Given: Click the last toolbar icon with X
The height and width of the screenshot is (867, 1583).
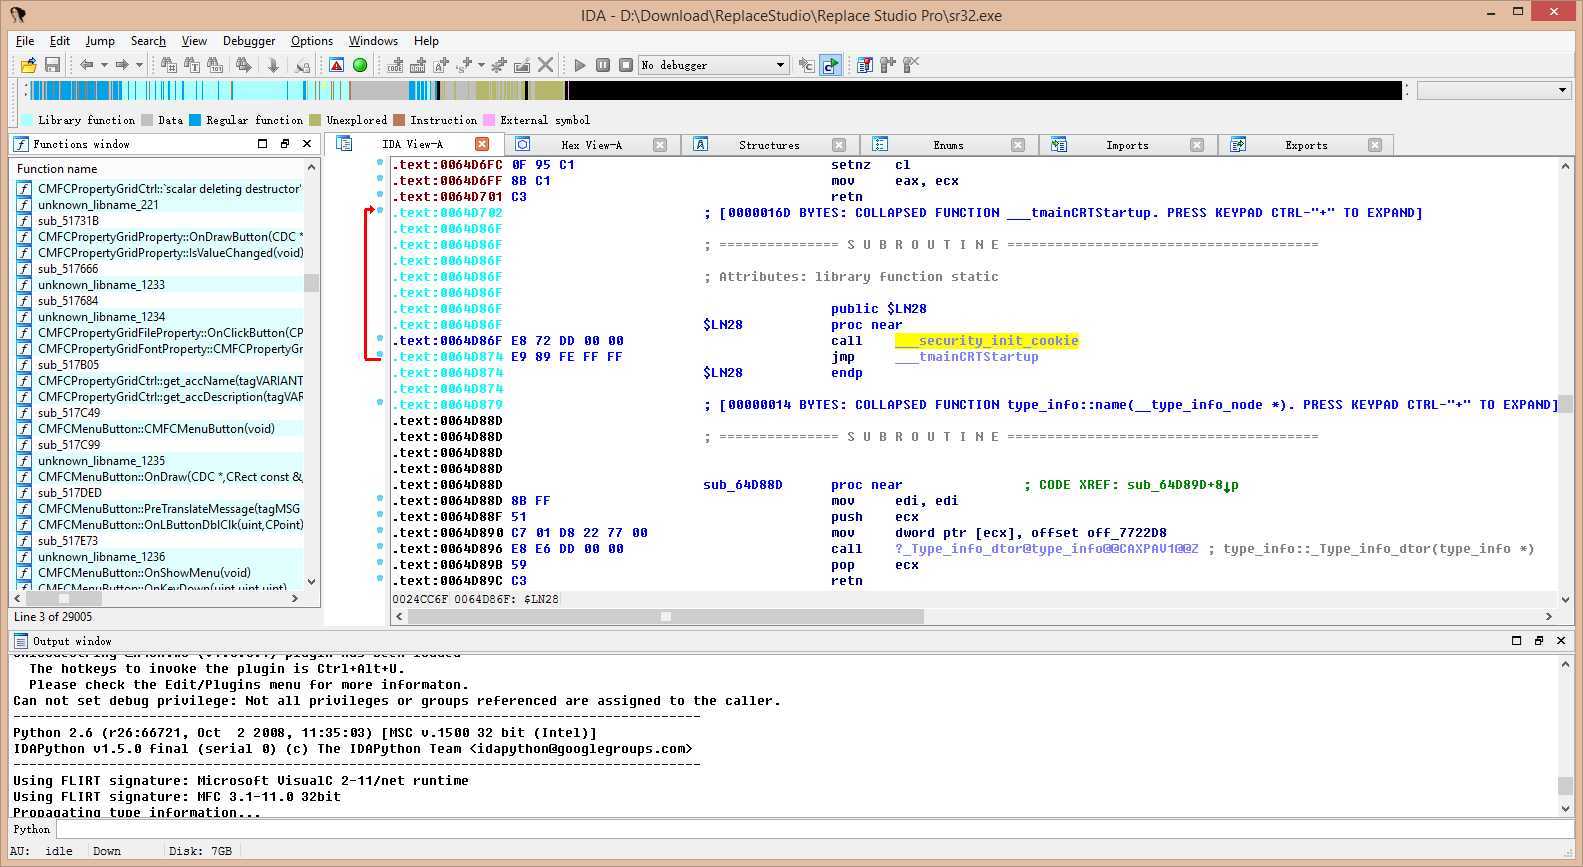Looking at the screenshot, I should (x=911, y=65).
